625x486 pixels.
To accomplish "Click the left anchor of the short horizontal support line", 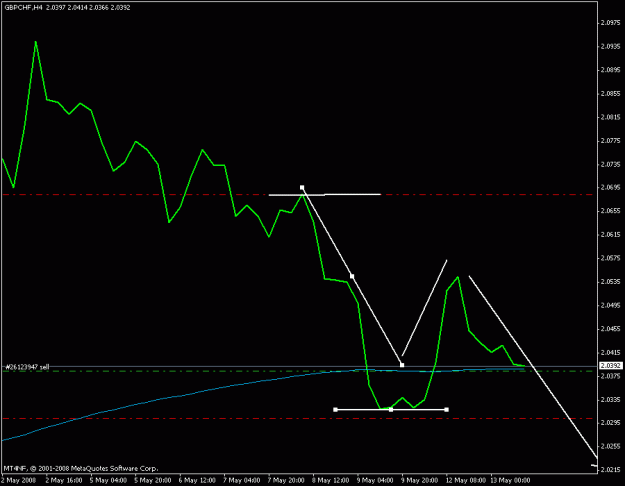I will pyautogui.click(x=335, y=409).
